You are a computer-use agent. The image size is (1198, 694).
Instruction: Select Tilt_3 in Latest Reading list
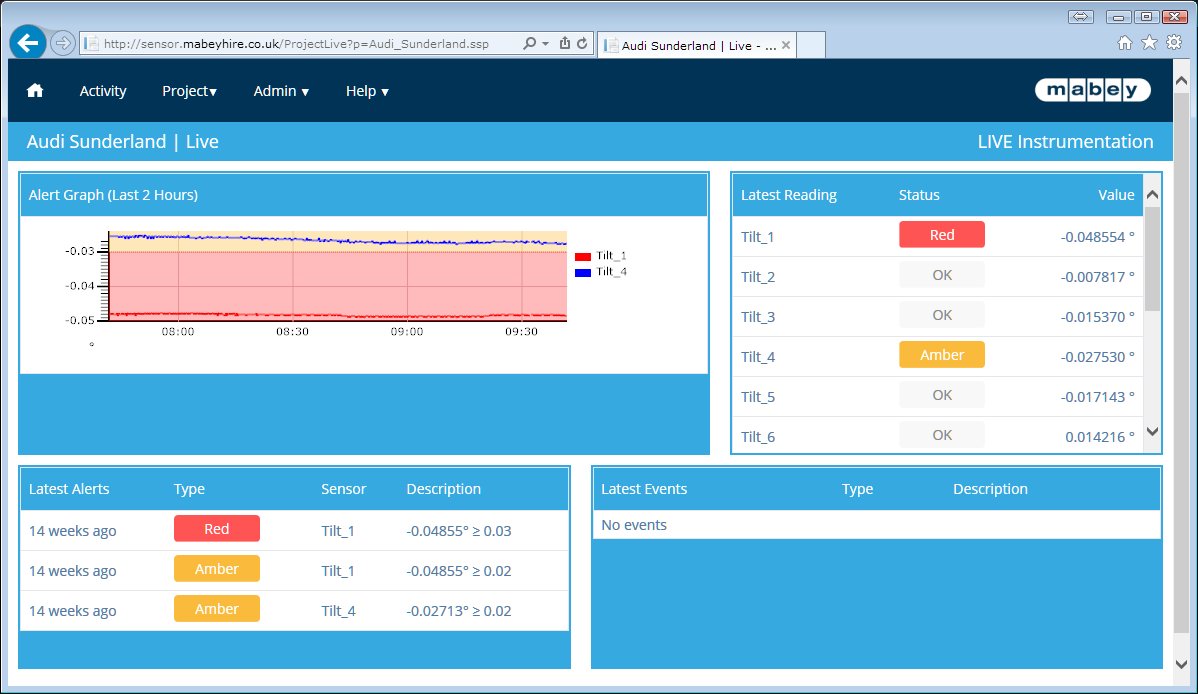pos(758,316)
